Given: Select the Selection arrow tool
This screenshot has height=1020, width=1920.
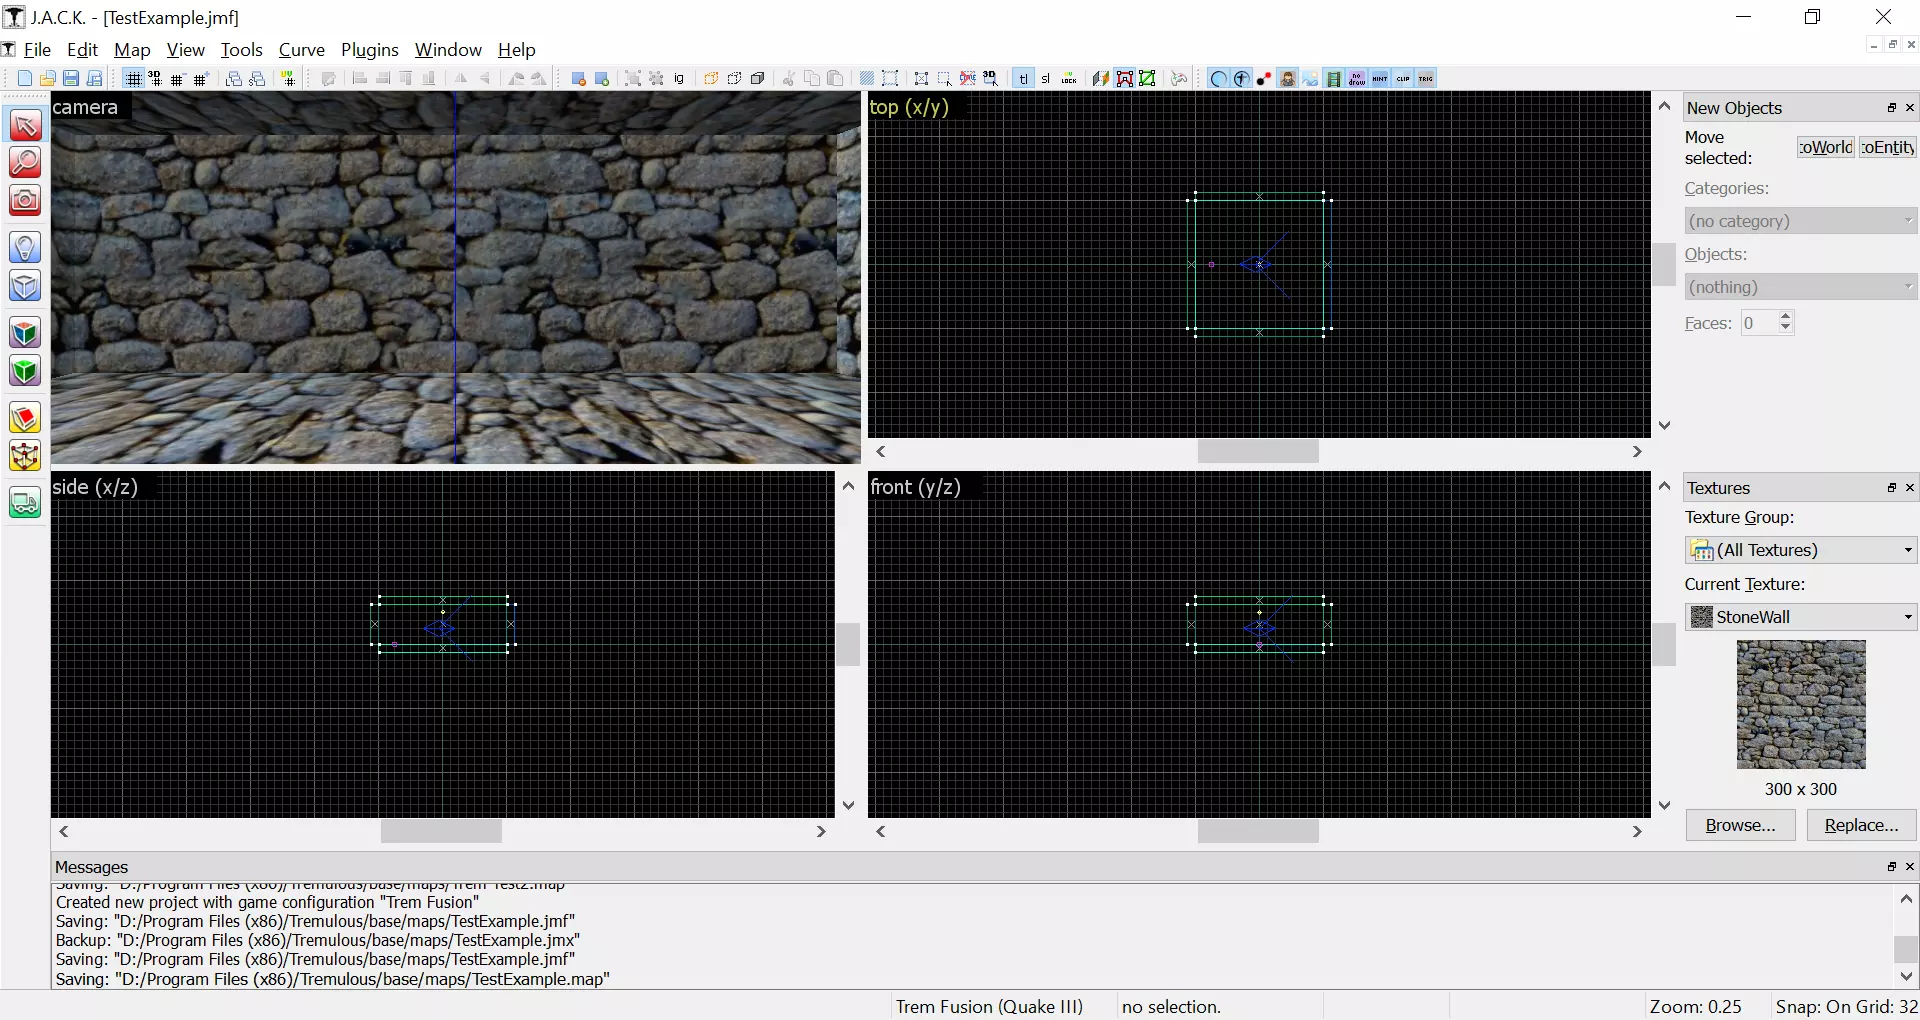Looking at the screenshot, I should (25, 125).
